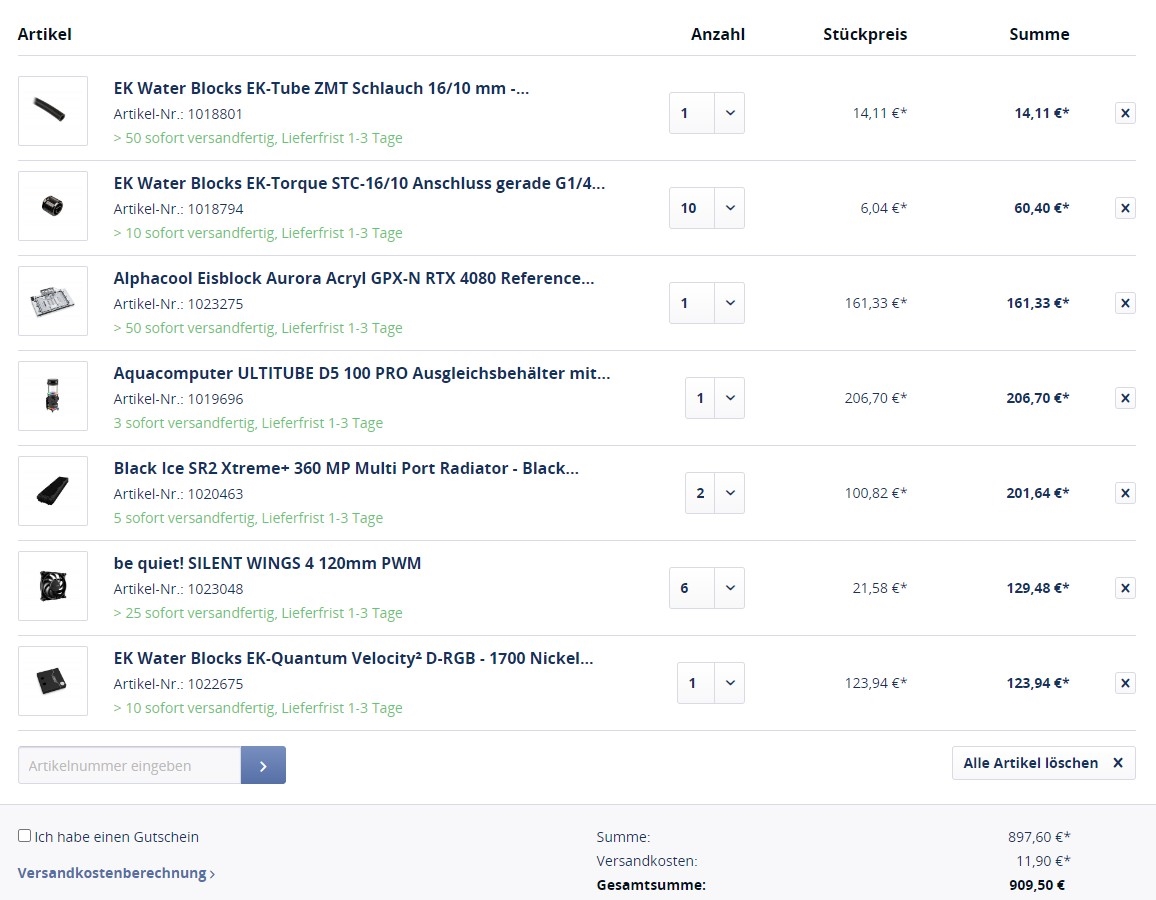Click row total 201,64 € for Black Ice radiator
This screenshot has width=1156, height=900.
[x=1038, y=493]
